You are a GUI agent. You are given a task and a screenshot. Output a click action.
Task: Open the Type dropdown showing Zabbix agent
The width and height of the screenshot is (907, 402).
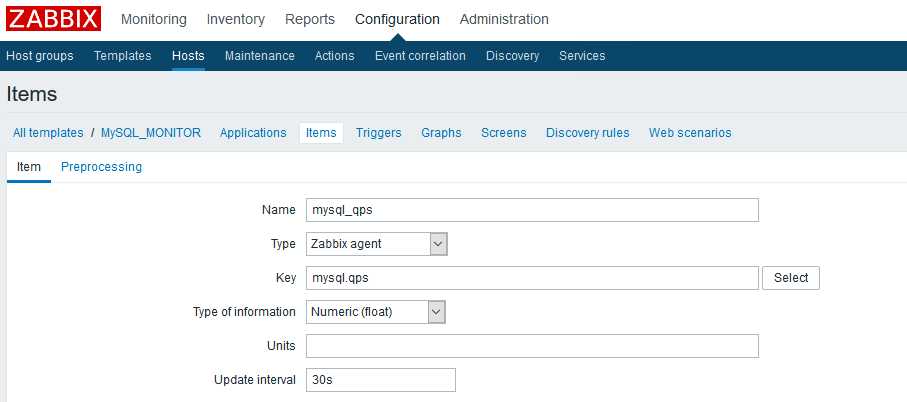[x=377, y=244]
